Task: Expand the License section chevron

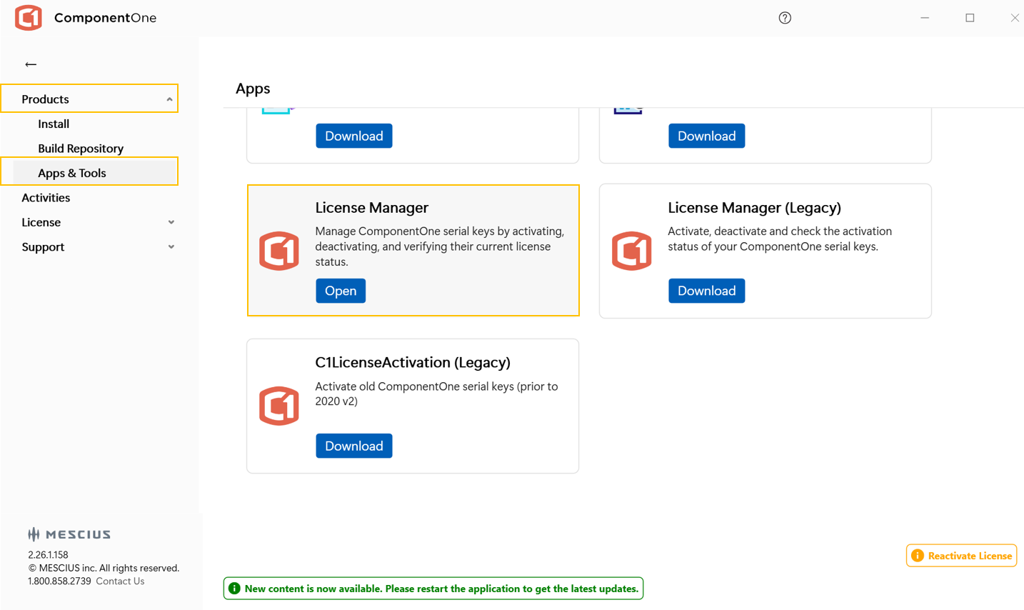Action: point(171,222)
